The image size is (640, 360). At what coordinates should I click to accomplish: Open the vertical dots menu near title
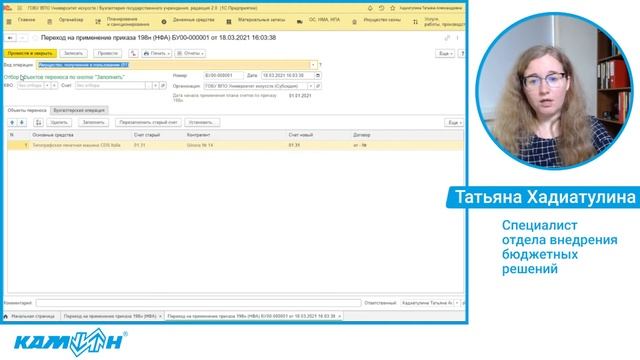458,38
